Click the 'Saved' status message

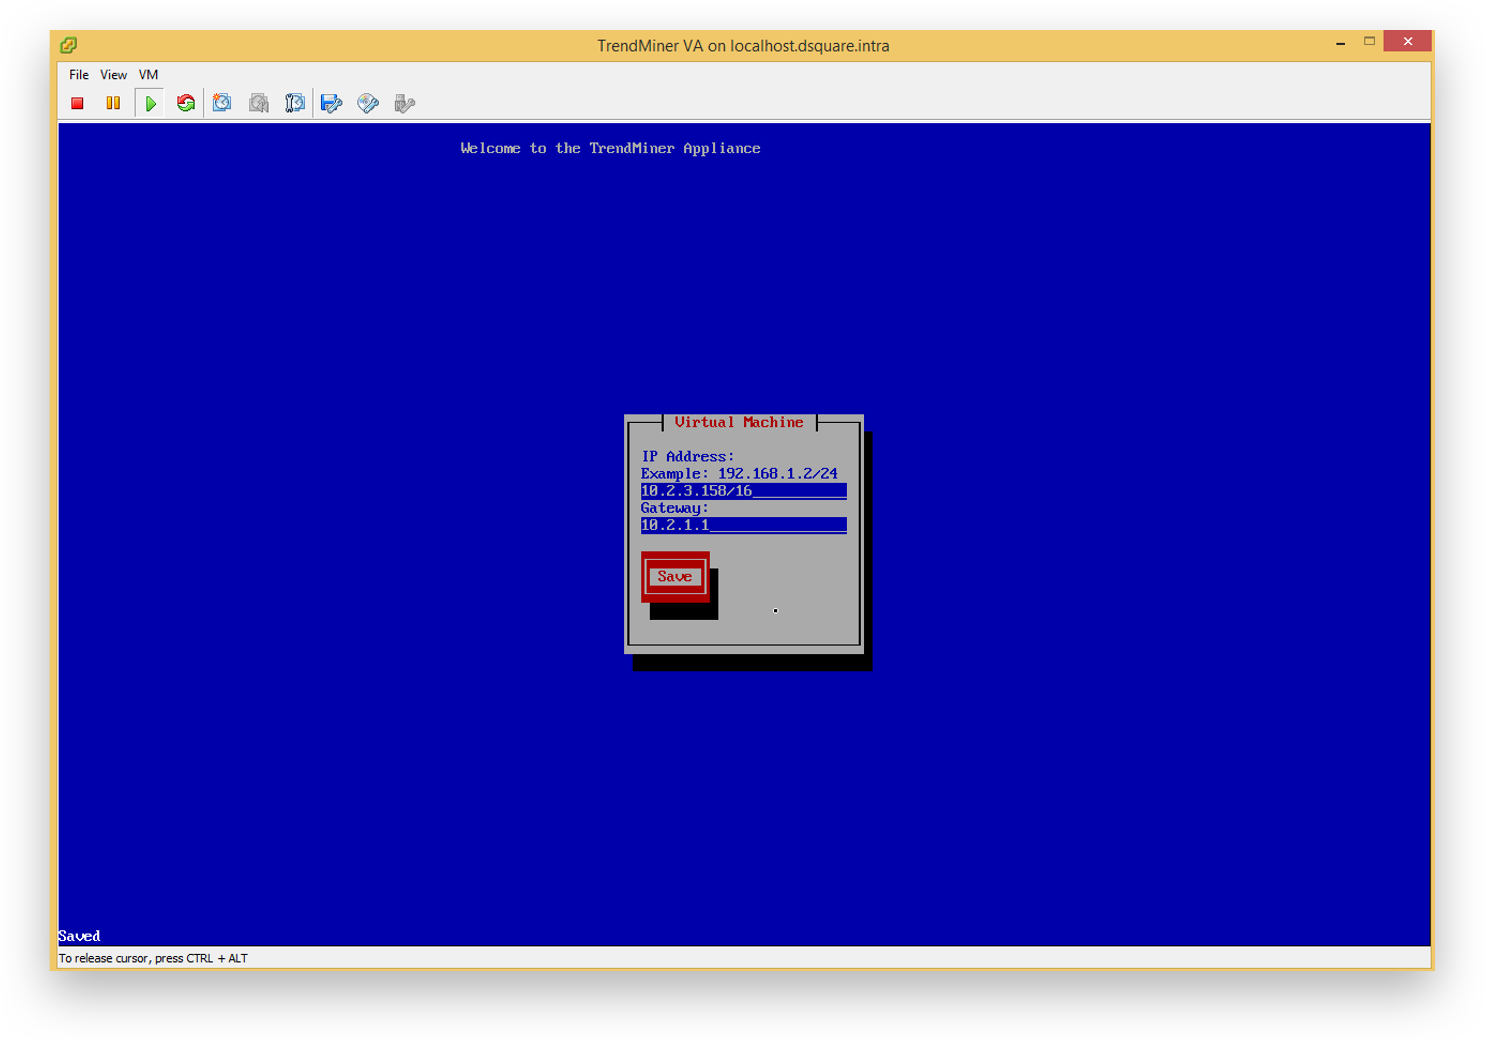79,936
